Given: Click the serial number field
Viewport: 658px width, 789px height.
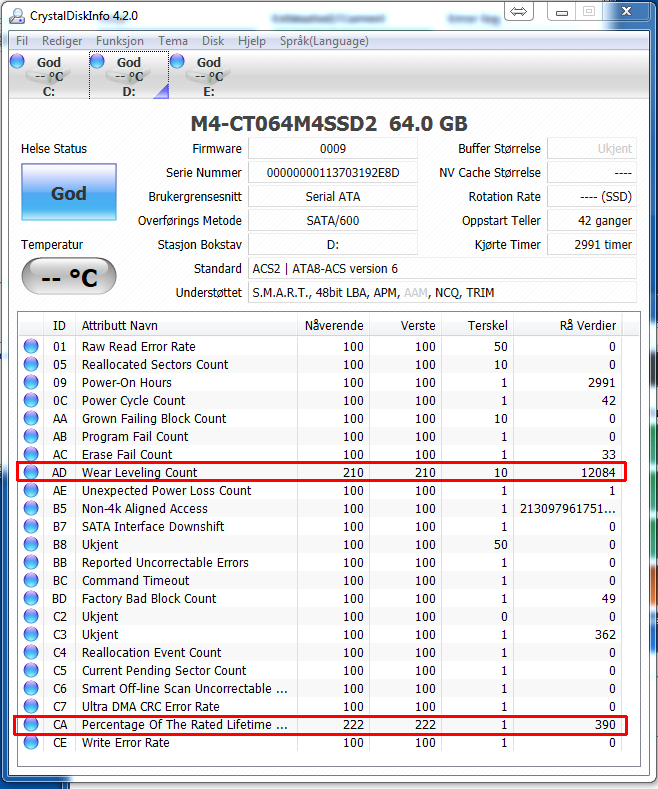Looking at the screenshot, I should [333, 173].
